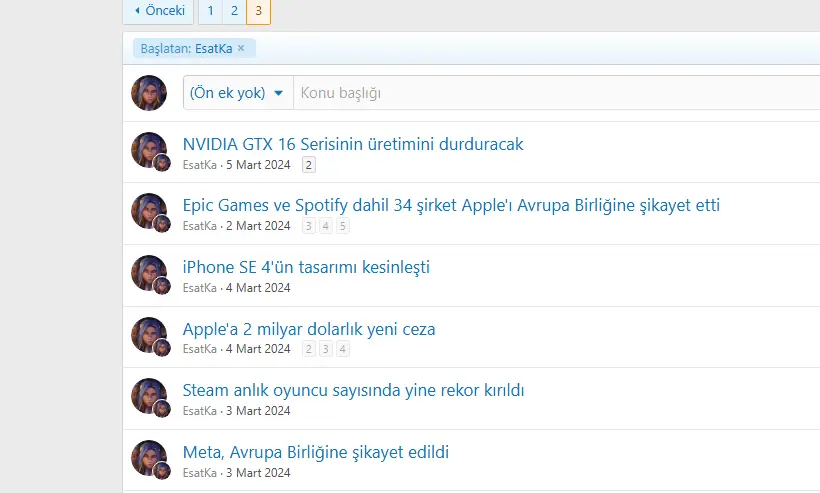
Task: Click 4 Mart 2024 date under iPhone SE 4 thread
Action: click(x=258, y=288)
